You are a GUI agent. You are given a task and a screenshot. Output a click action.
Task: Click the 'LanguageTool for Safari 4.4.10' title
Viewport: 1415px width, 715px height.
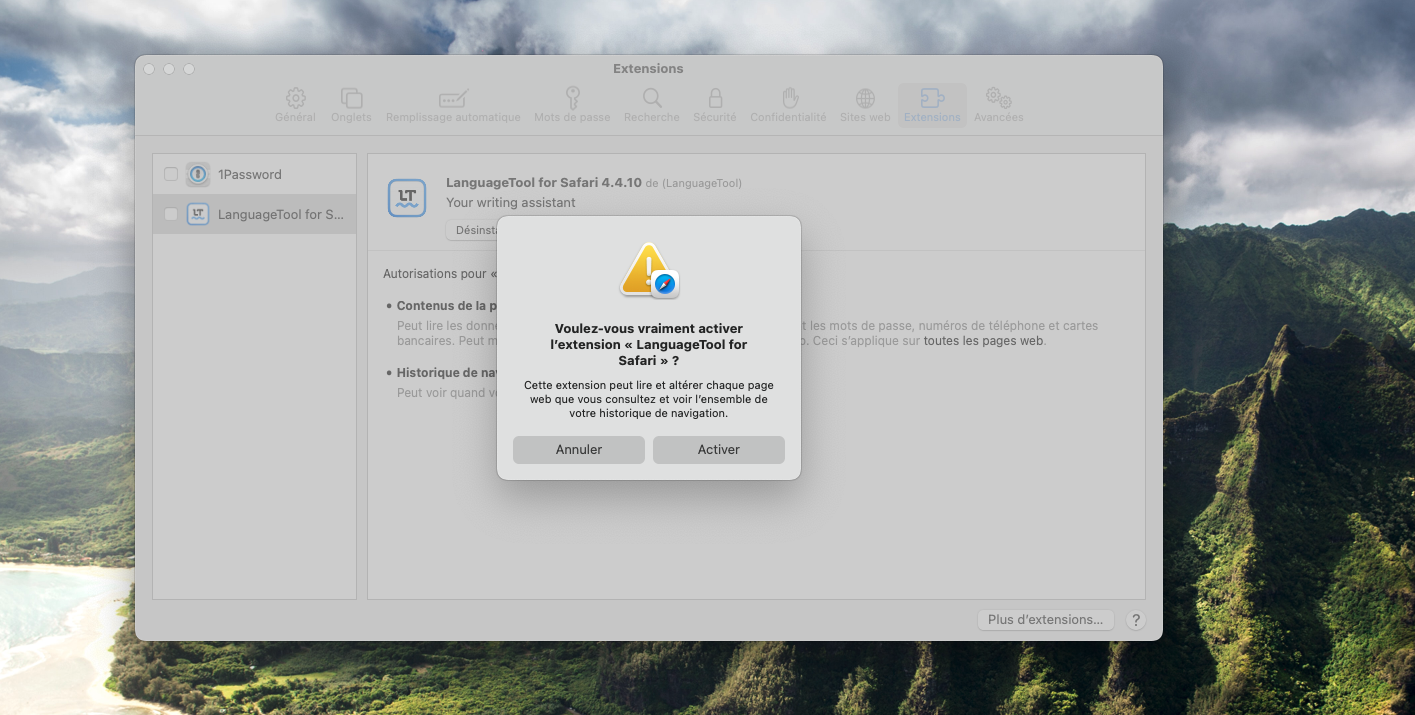(544, 182)
